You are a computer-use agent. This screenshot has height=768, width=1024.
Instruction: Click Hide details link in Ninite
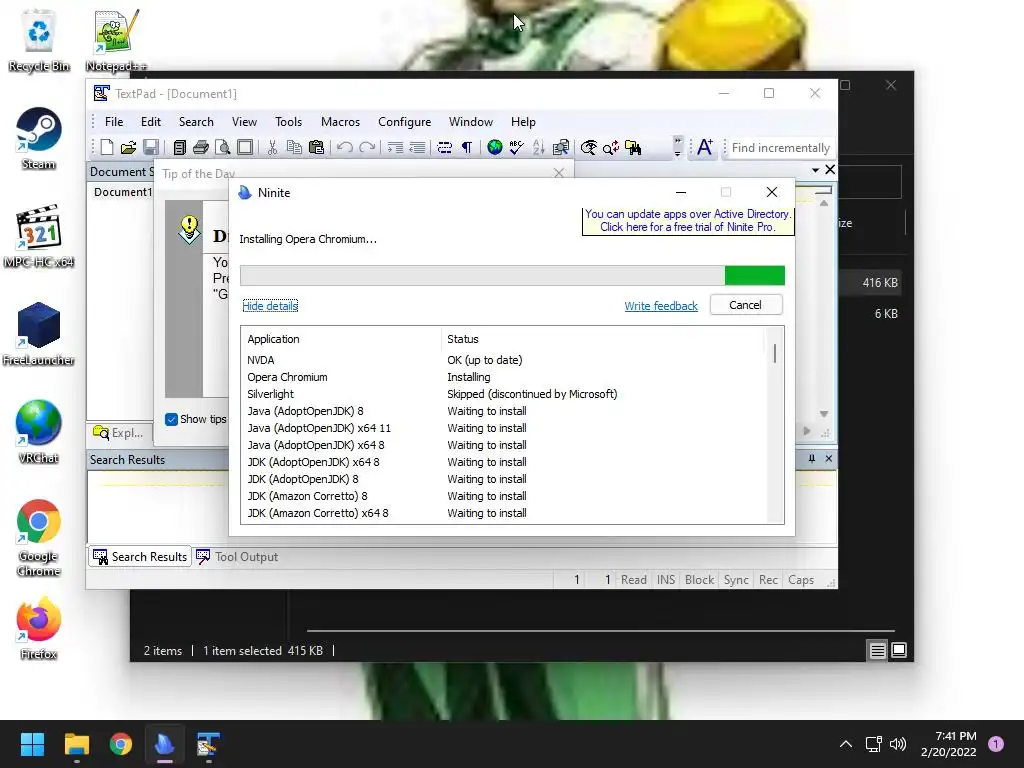point(270,306)
